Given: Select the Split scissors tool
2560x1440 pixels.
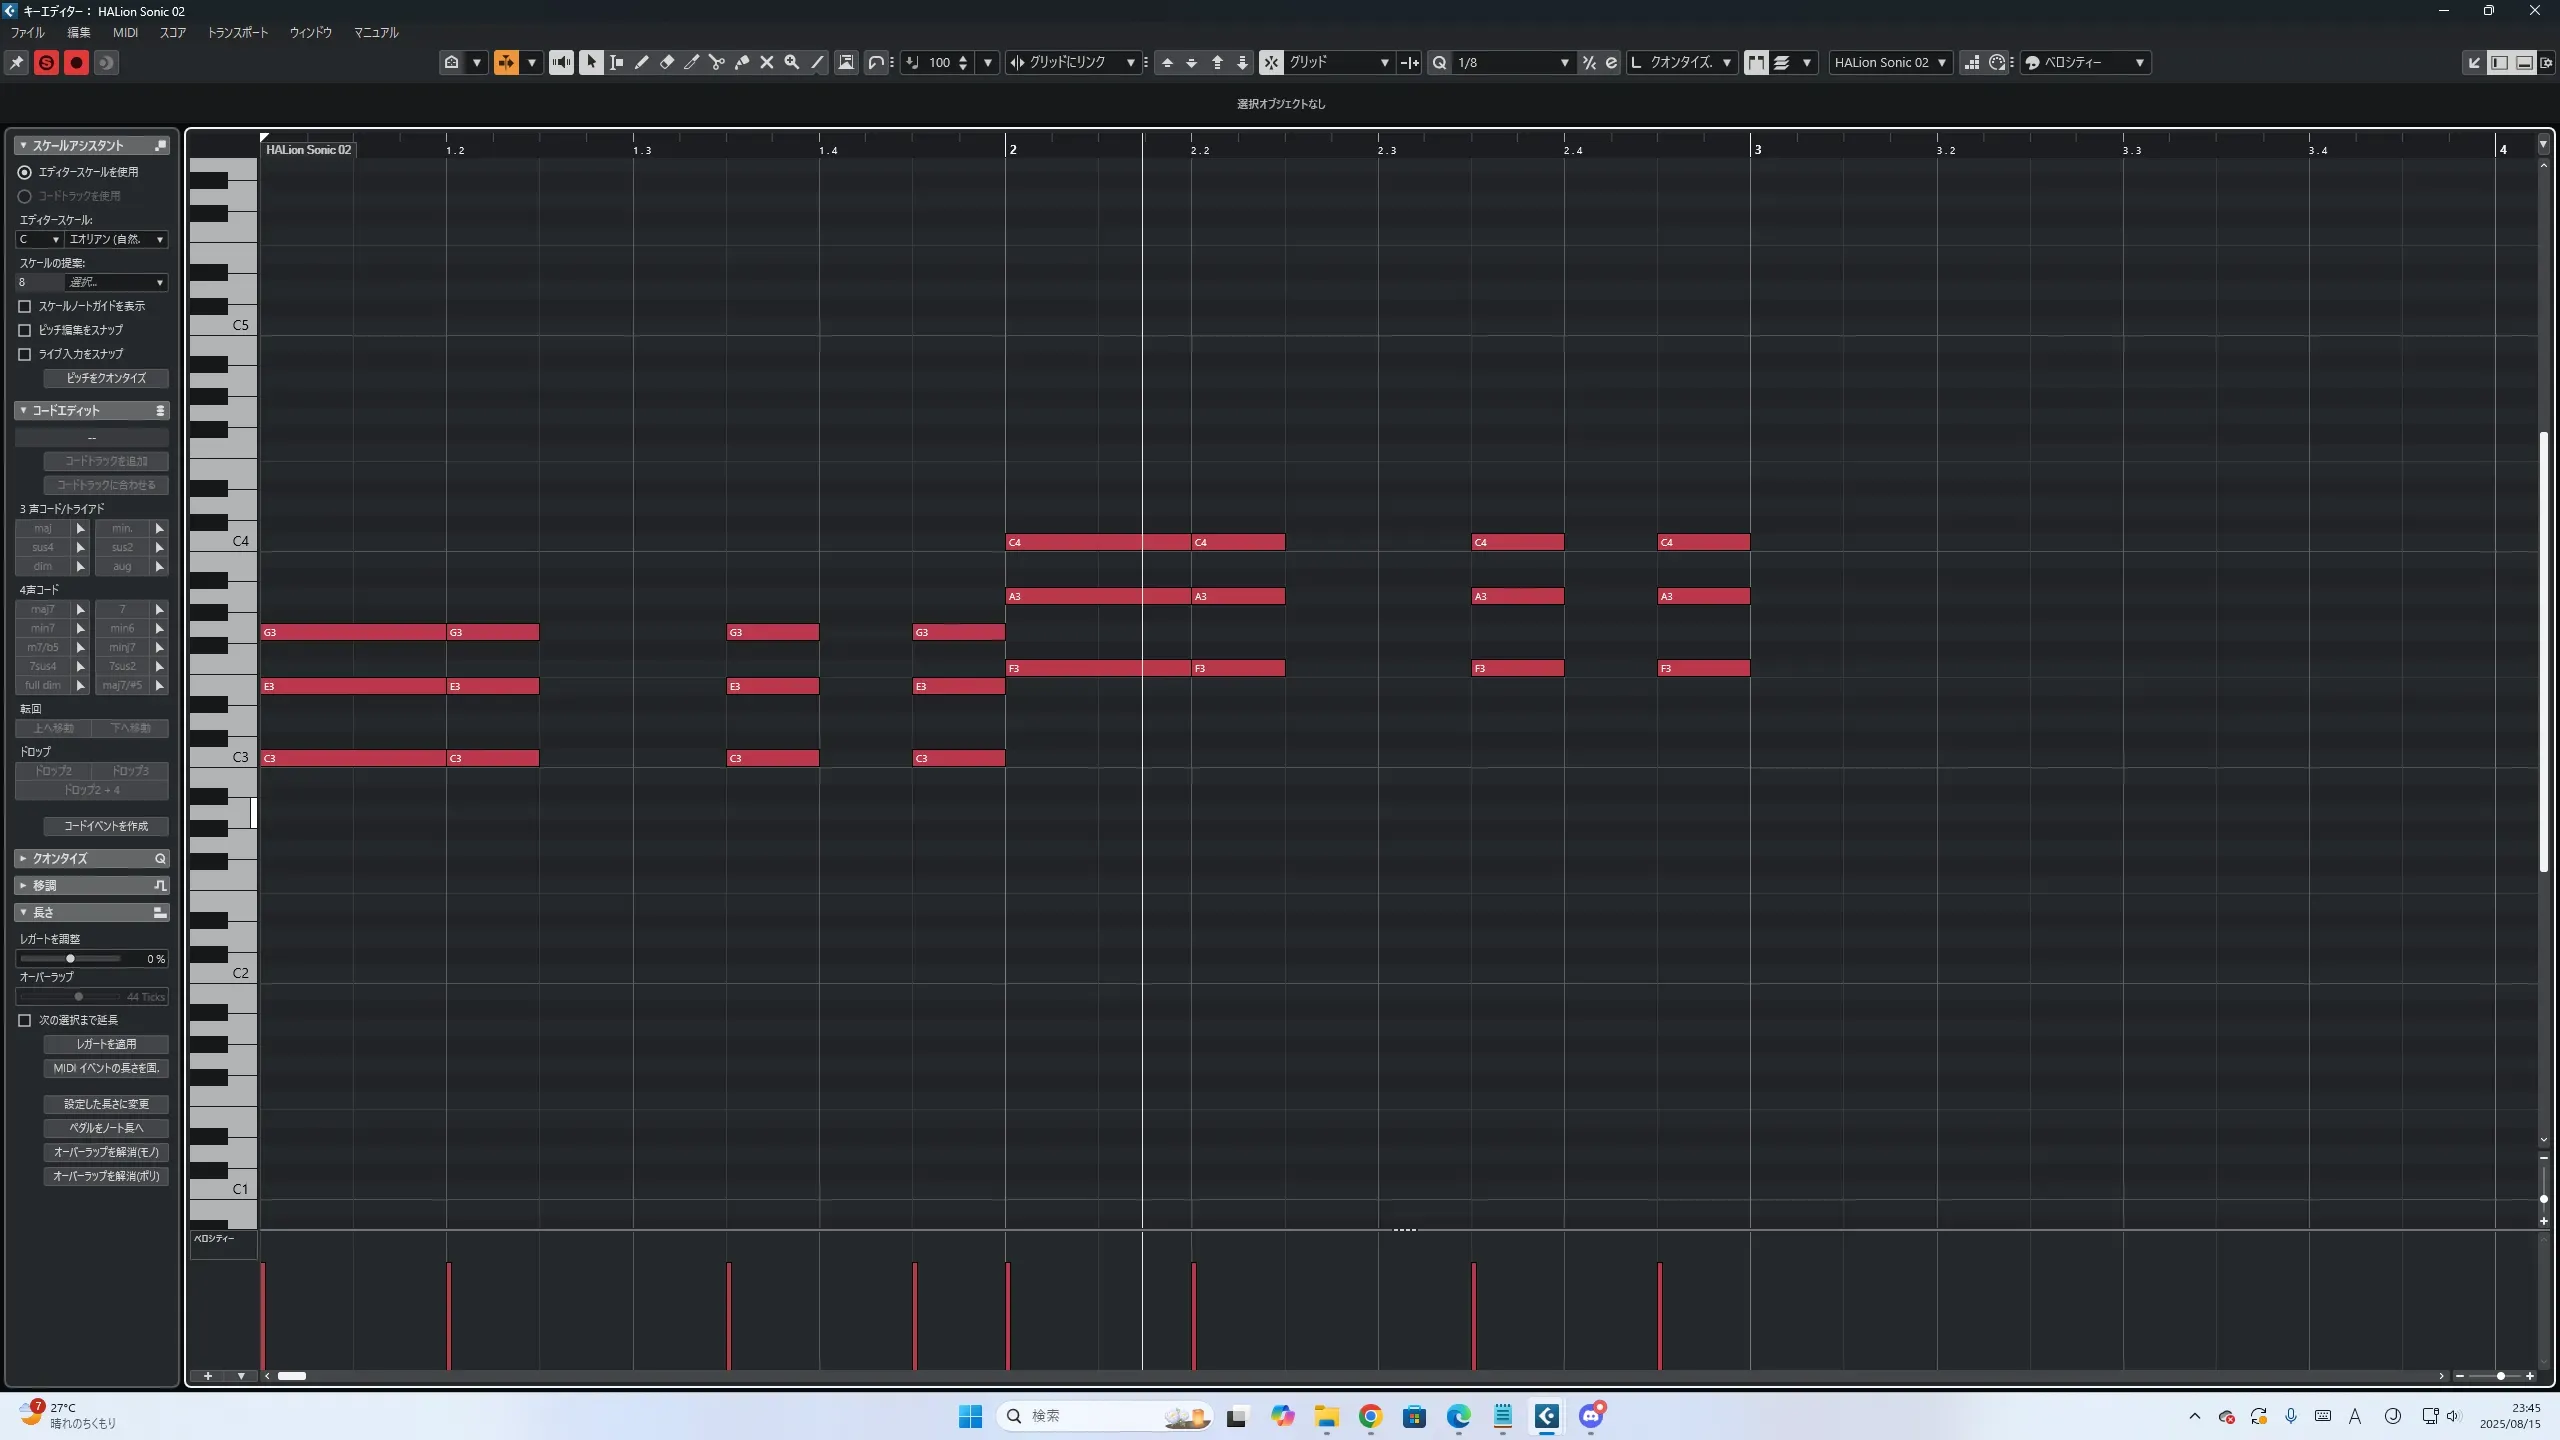Looking at the screenshot, I should [716, 62].
